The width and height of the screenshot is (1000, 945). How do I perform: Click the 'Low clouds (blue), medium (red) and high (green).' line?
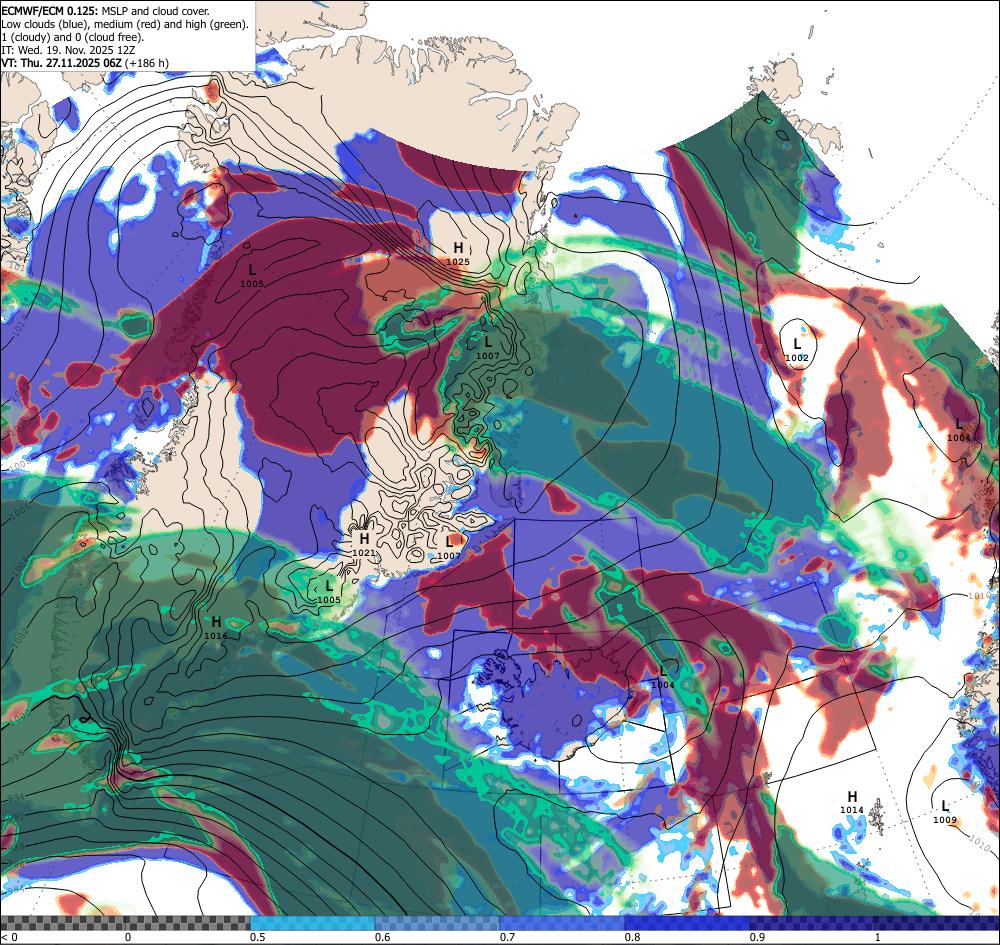[x=125, y=24]
